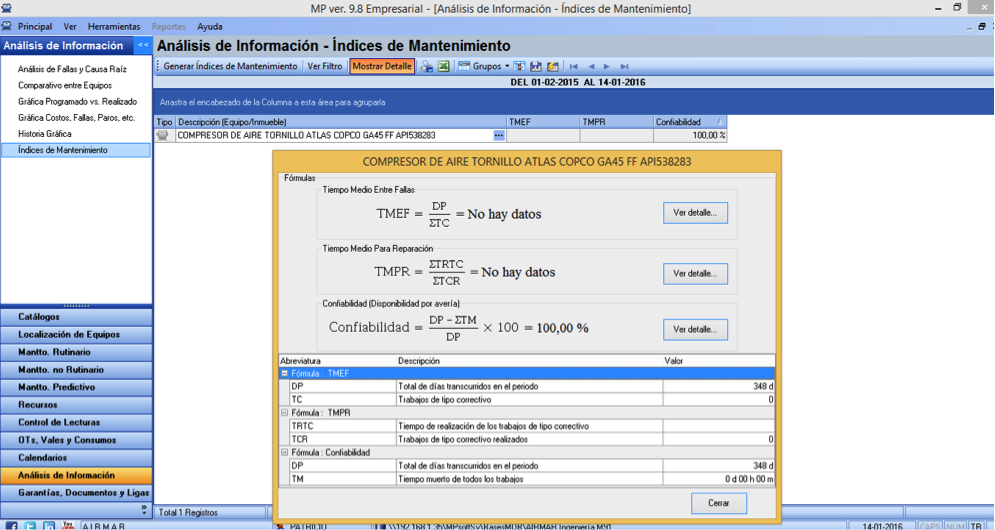
Task: Select Comparativo entre Equipos
Action: (65, 85)
